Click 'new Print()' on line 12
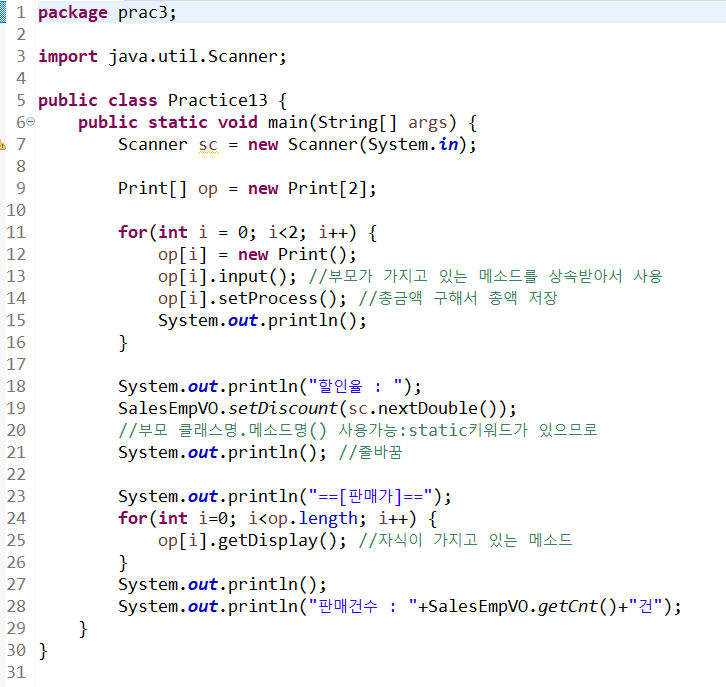The image size is (726, 687). click(293, 255)
